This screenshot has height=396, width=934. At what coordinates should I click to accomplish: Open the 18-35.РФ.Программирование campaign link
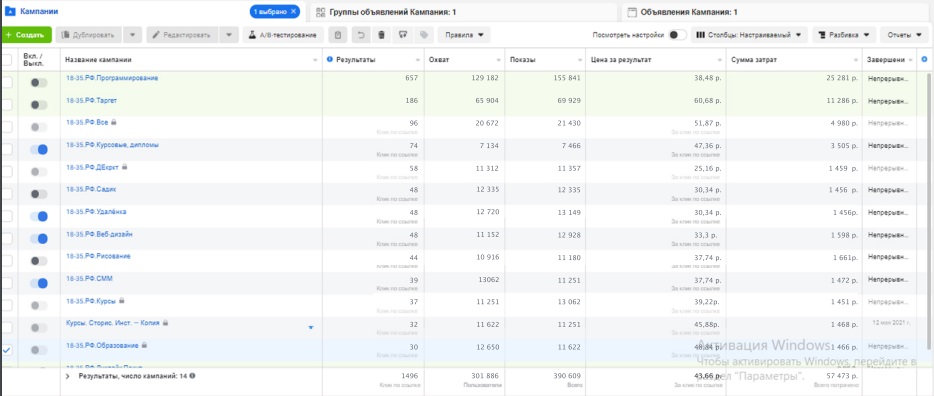(112, 78)
